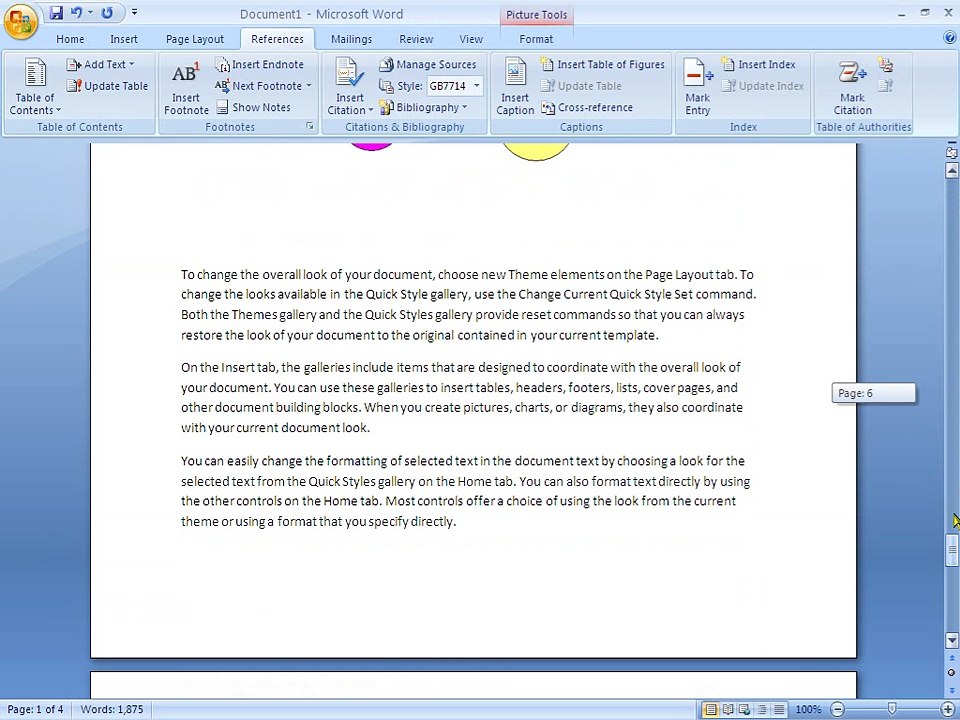Click the Office Button orb
960x720 pixels.
click(21, 21)
